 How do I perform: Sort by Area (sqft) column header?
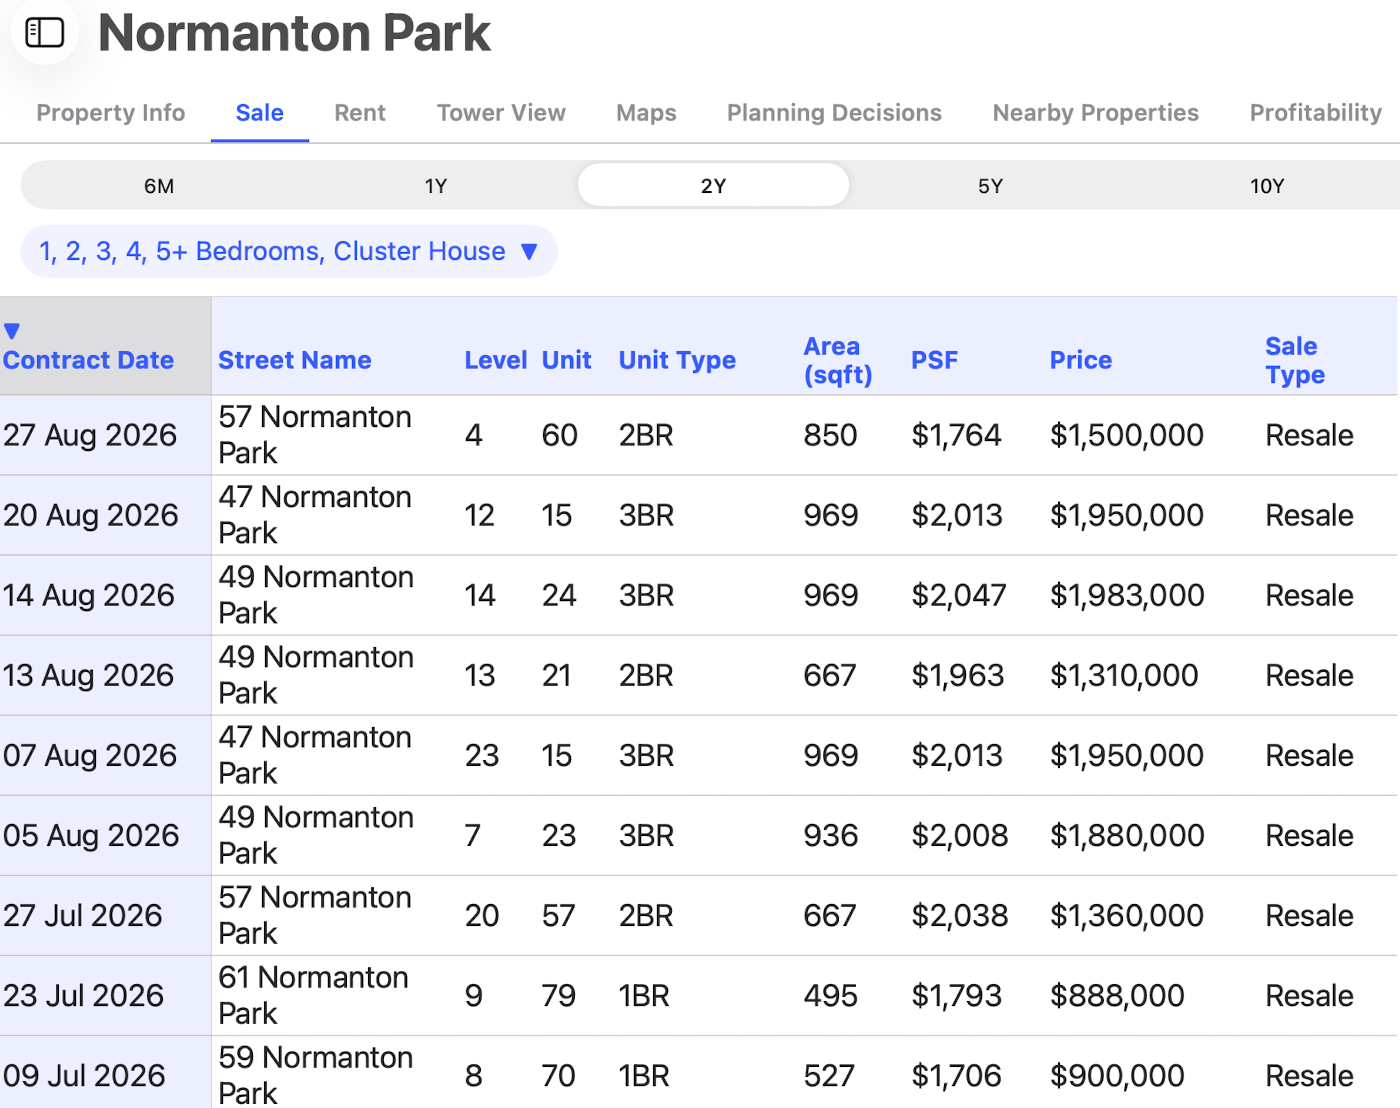838,360
